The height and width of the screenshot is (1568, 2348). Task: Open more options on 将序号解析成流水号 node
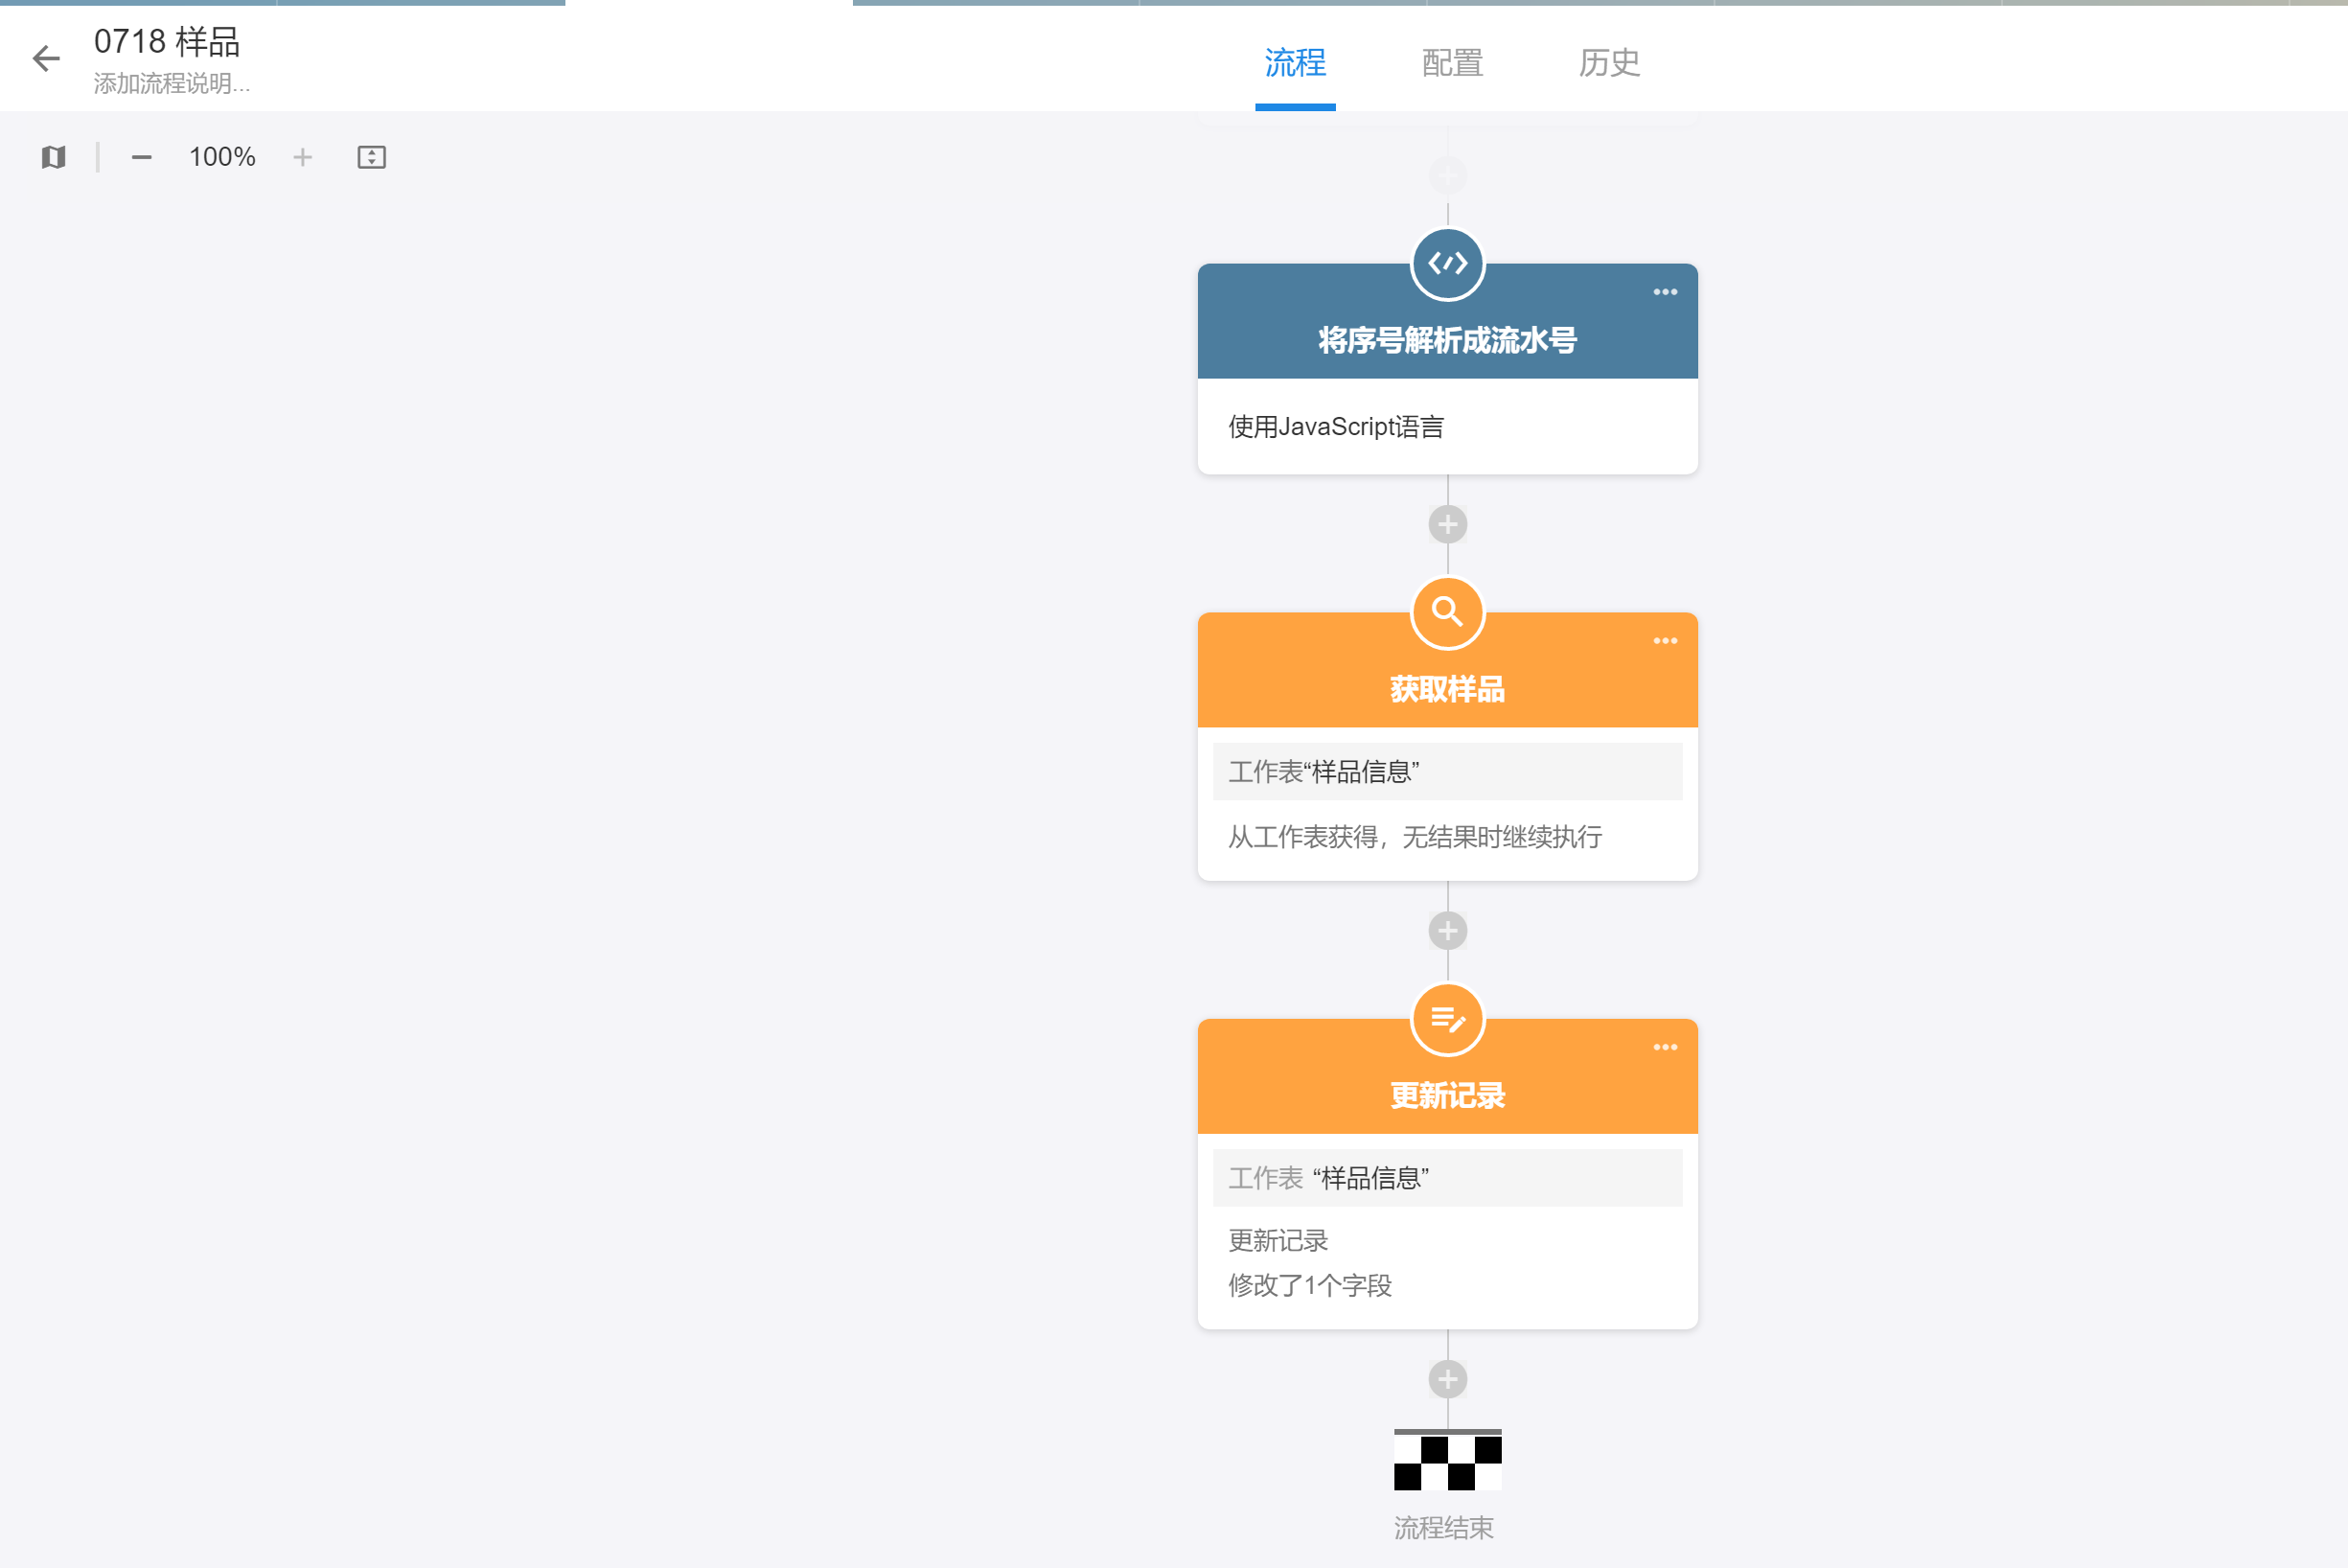1664,292
